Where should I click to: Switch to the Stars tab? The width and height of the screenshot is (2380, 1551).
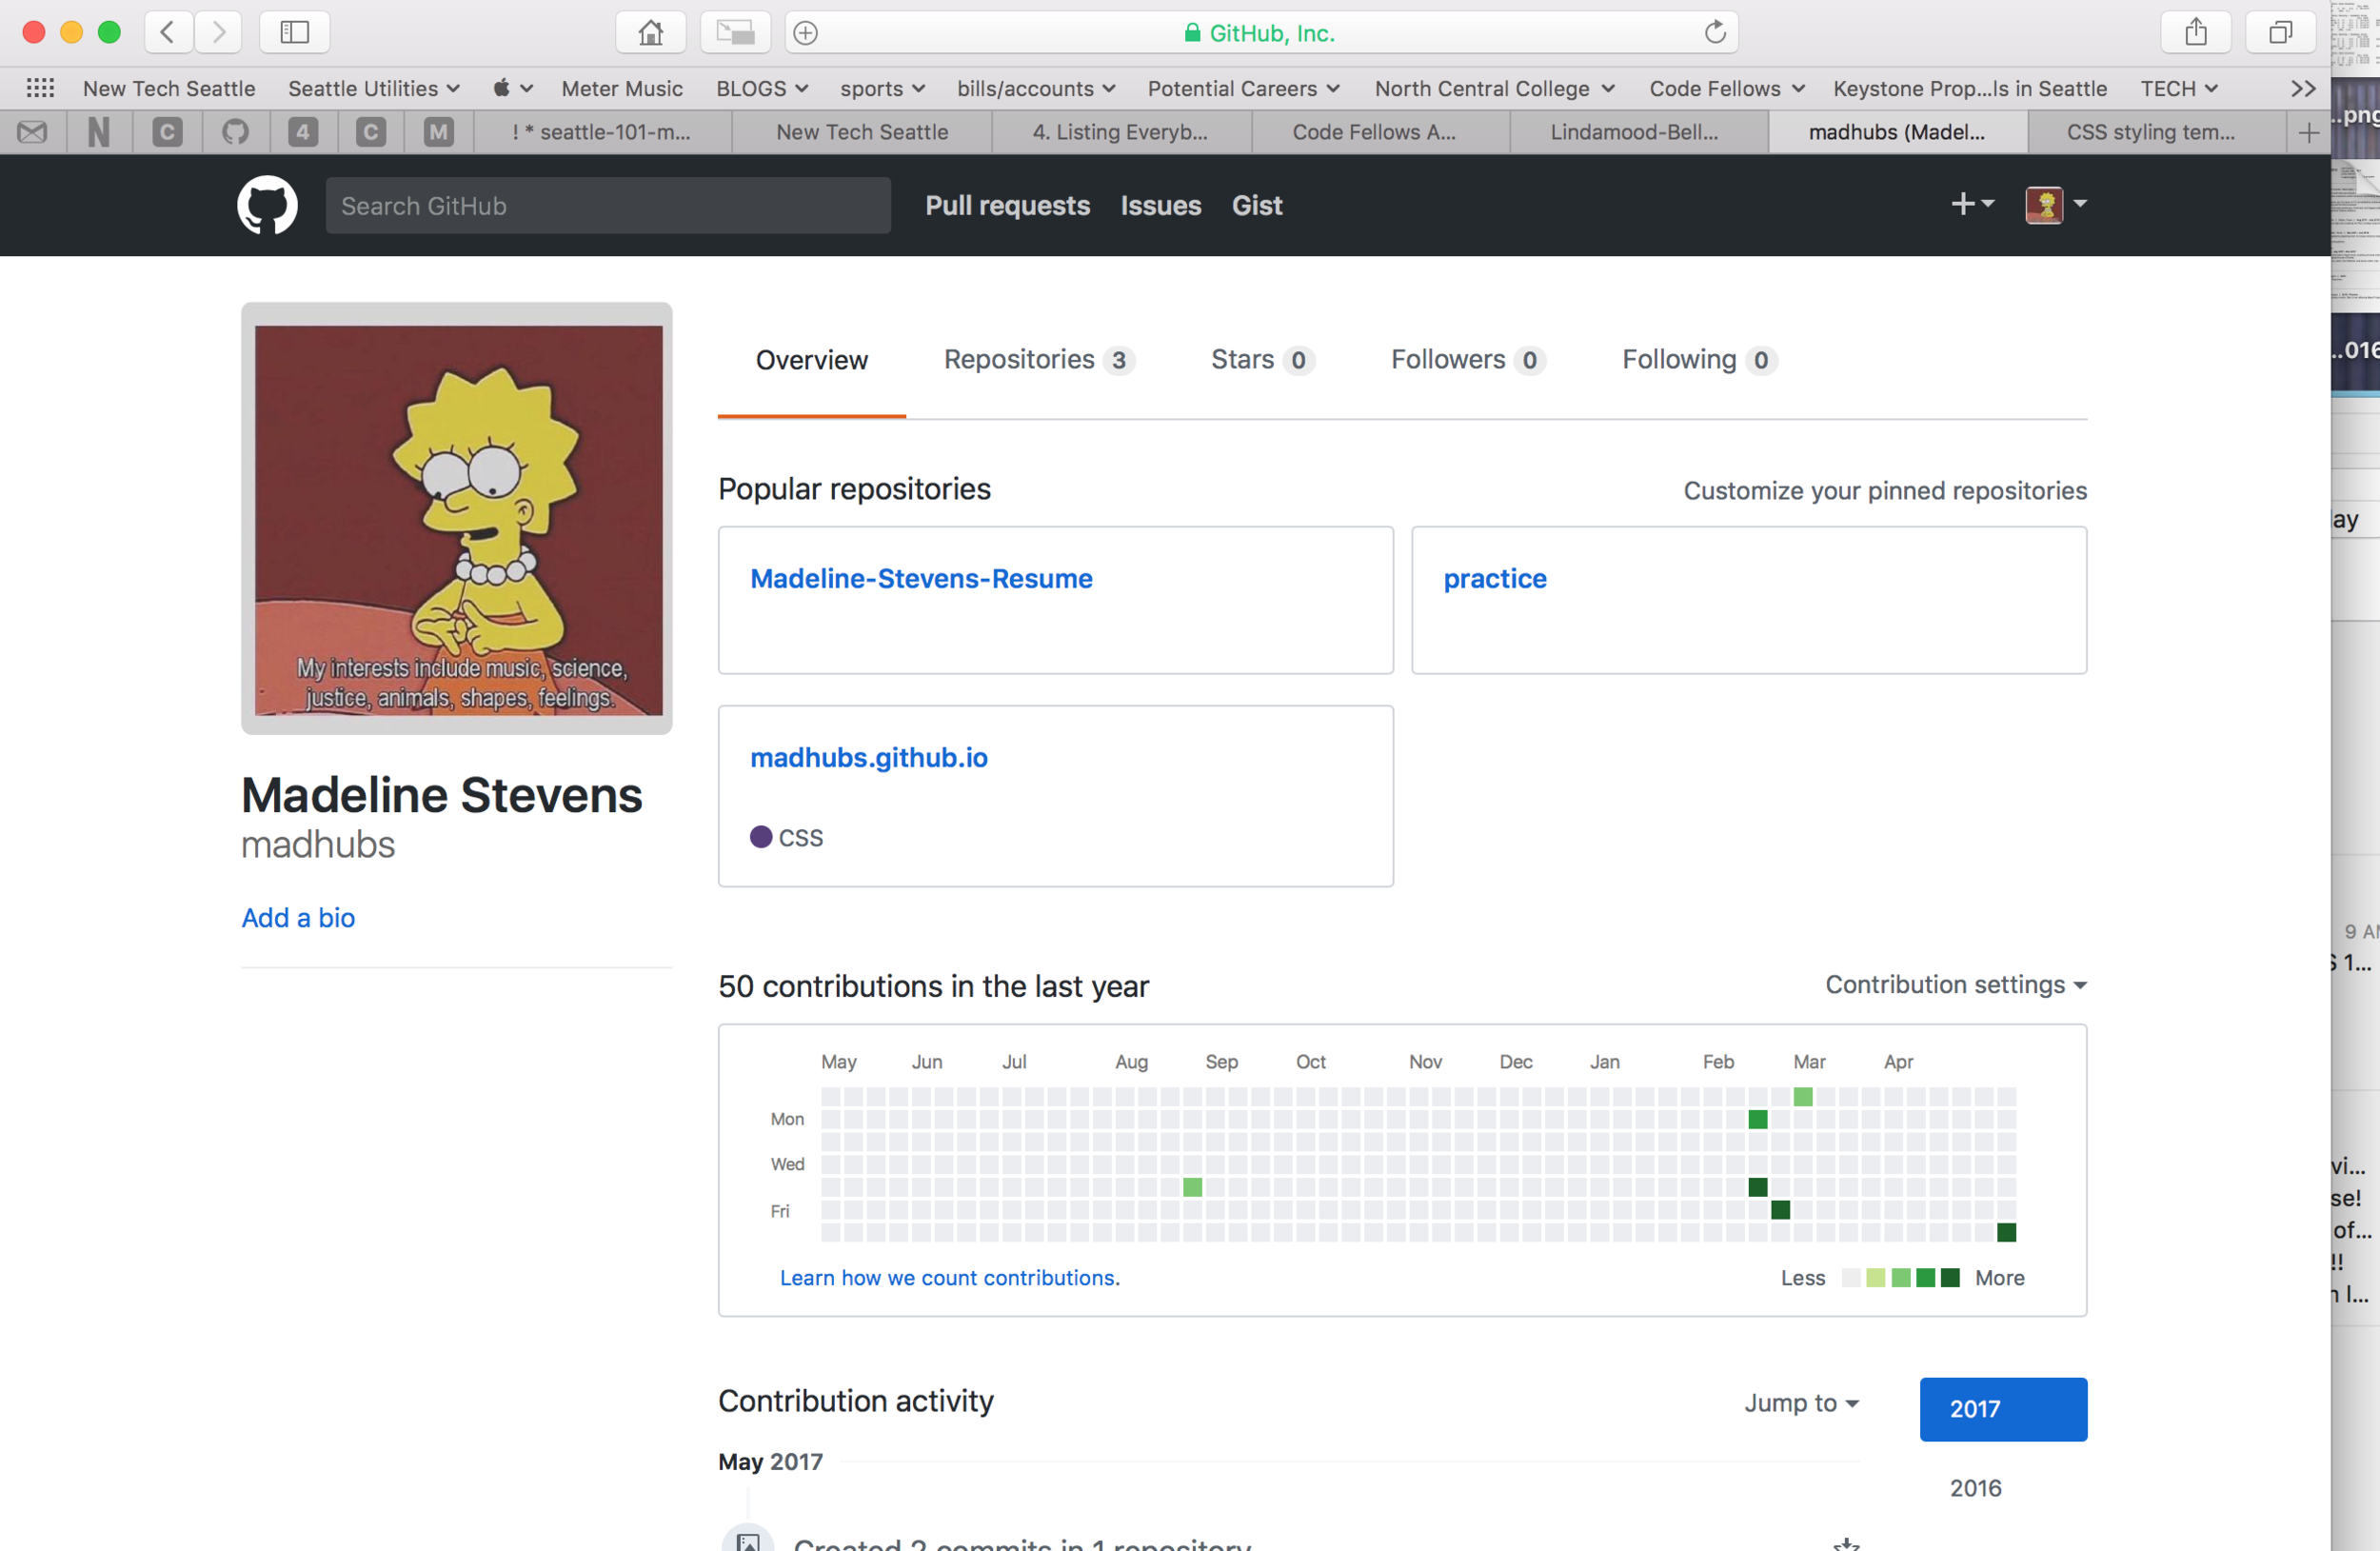pyautogui.click(x=1262, y=360)
